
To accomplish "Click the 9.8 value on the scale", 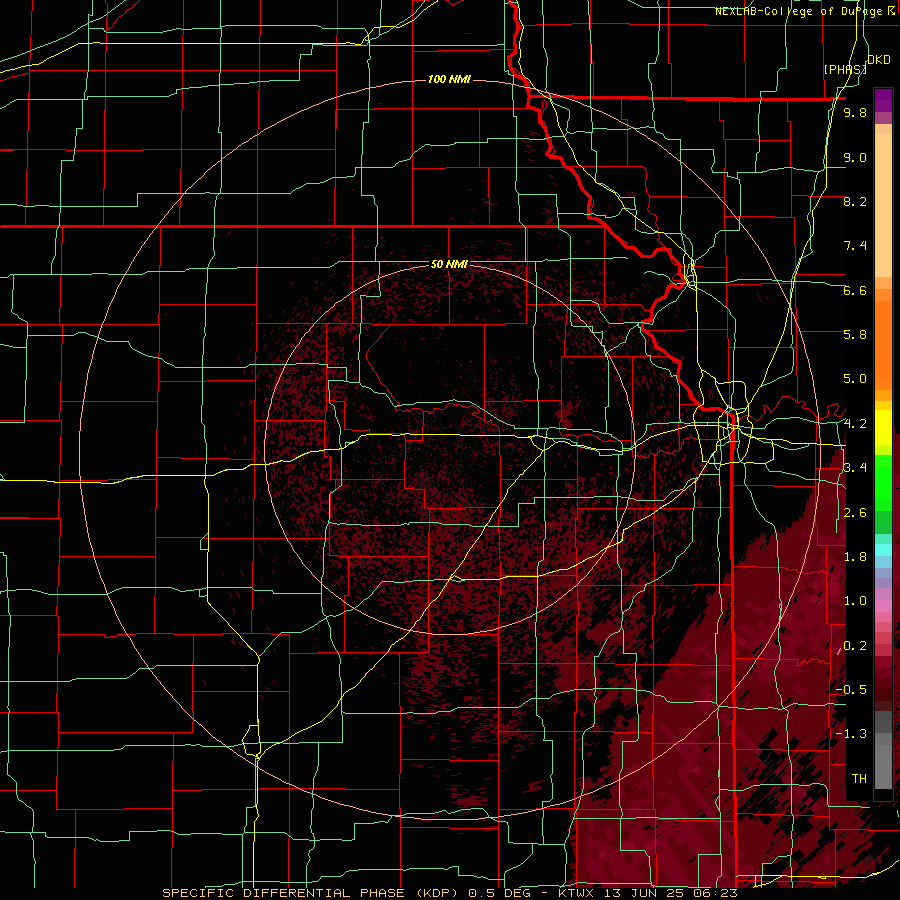I will point(855,112).
